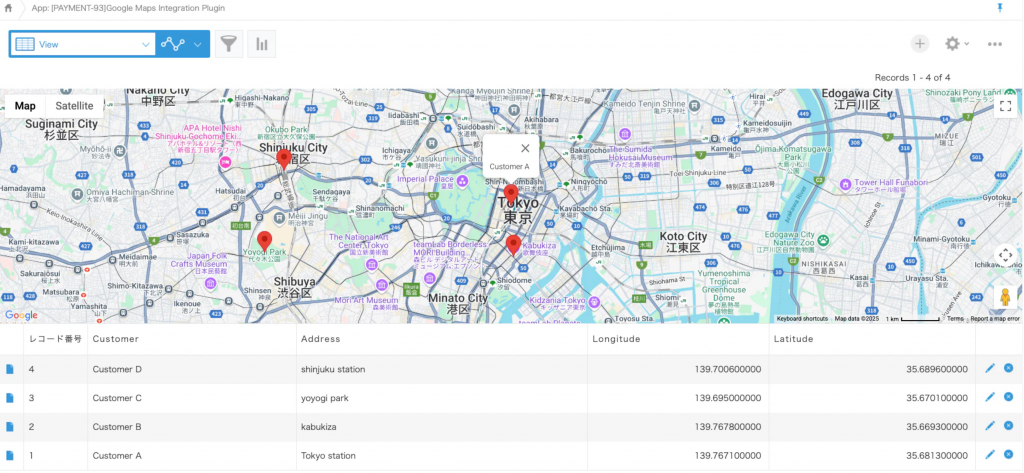Viewport: 1024px width, 473px height.
Task: Click the Yoyogi Park map marker
Action: coord(264,242)
